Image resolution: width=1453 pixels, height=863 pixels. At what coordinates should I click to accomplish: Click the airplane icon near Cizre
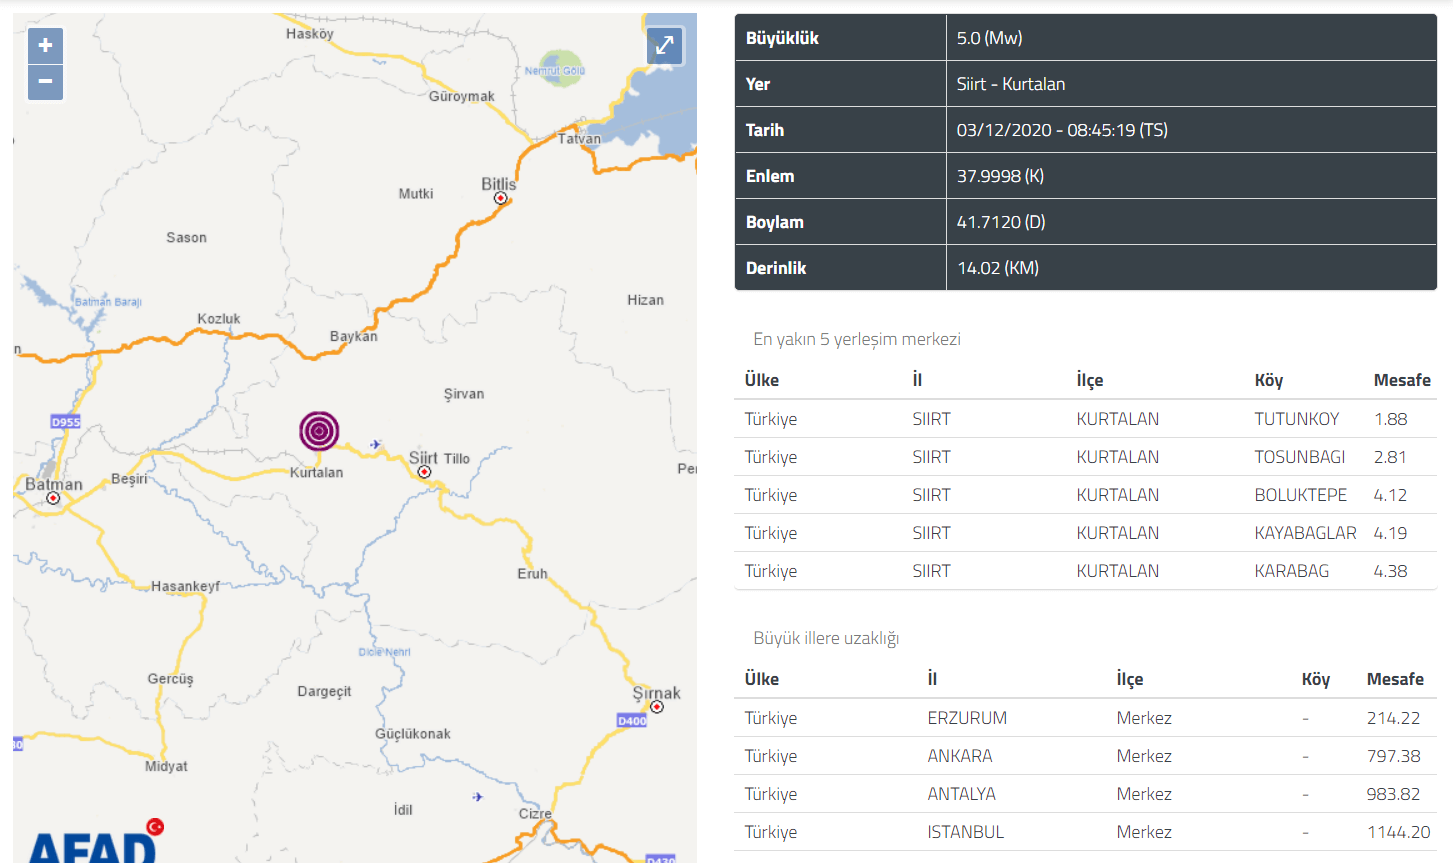coord(478,797)
